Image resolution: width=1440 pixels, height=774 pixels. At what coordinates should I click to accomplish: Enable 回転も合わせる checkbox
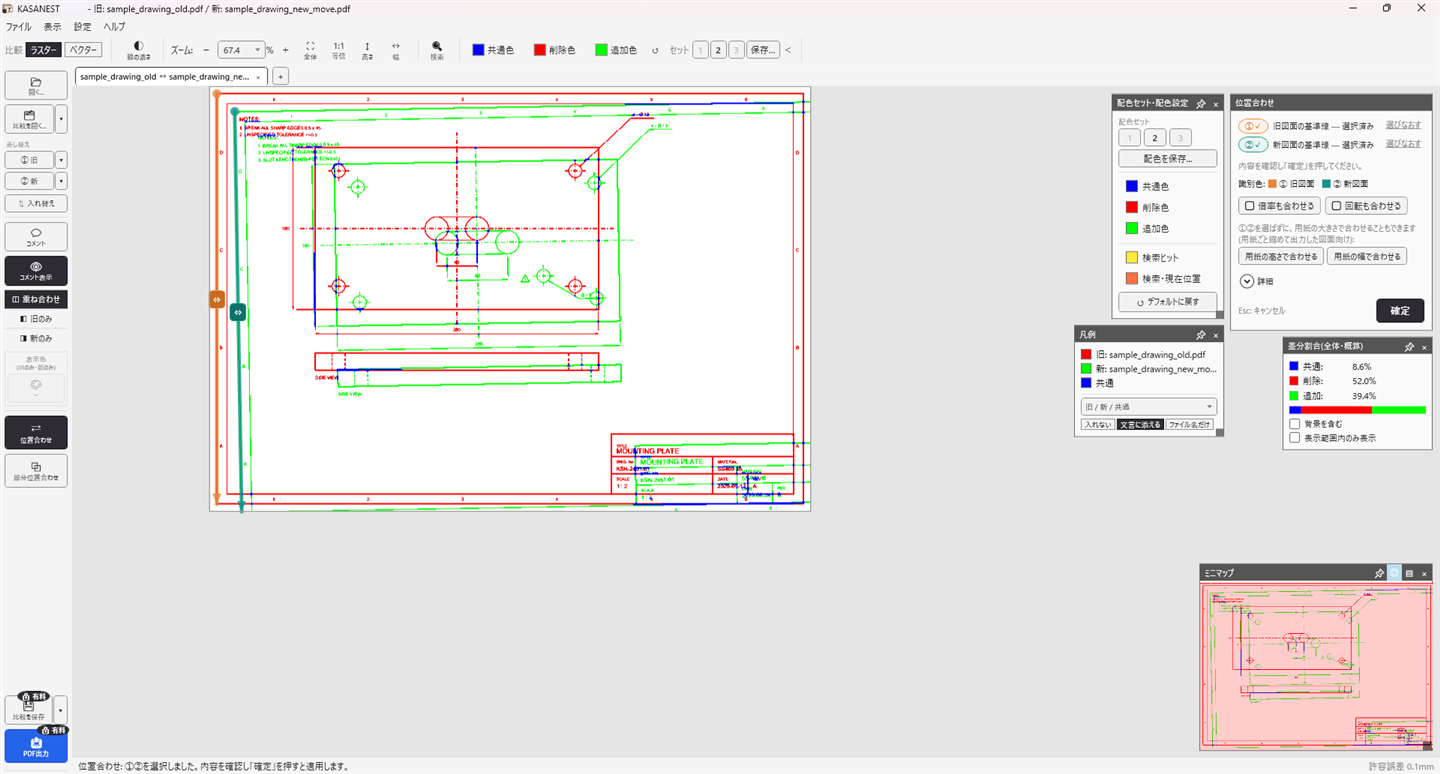coord(1366,206)
